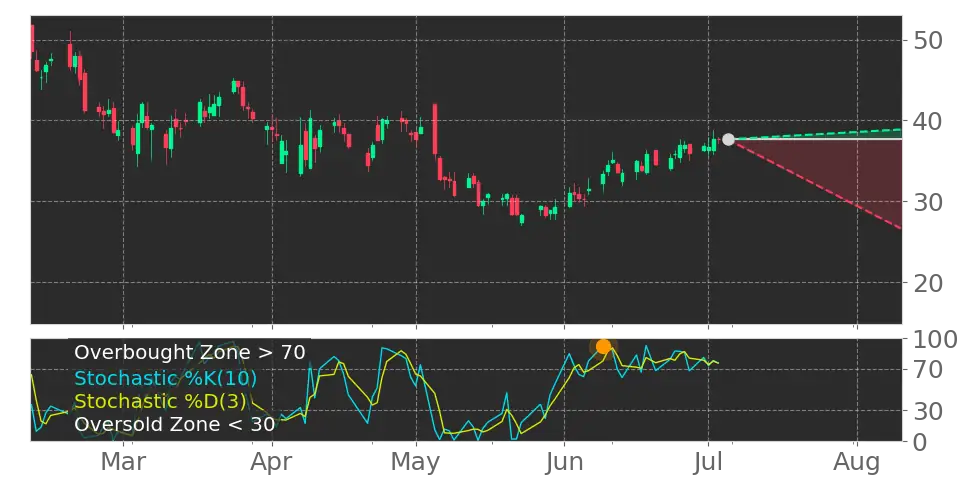Click the orange stochastic signal marker

(603, 347)
